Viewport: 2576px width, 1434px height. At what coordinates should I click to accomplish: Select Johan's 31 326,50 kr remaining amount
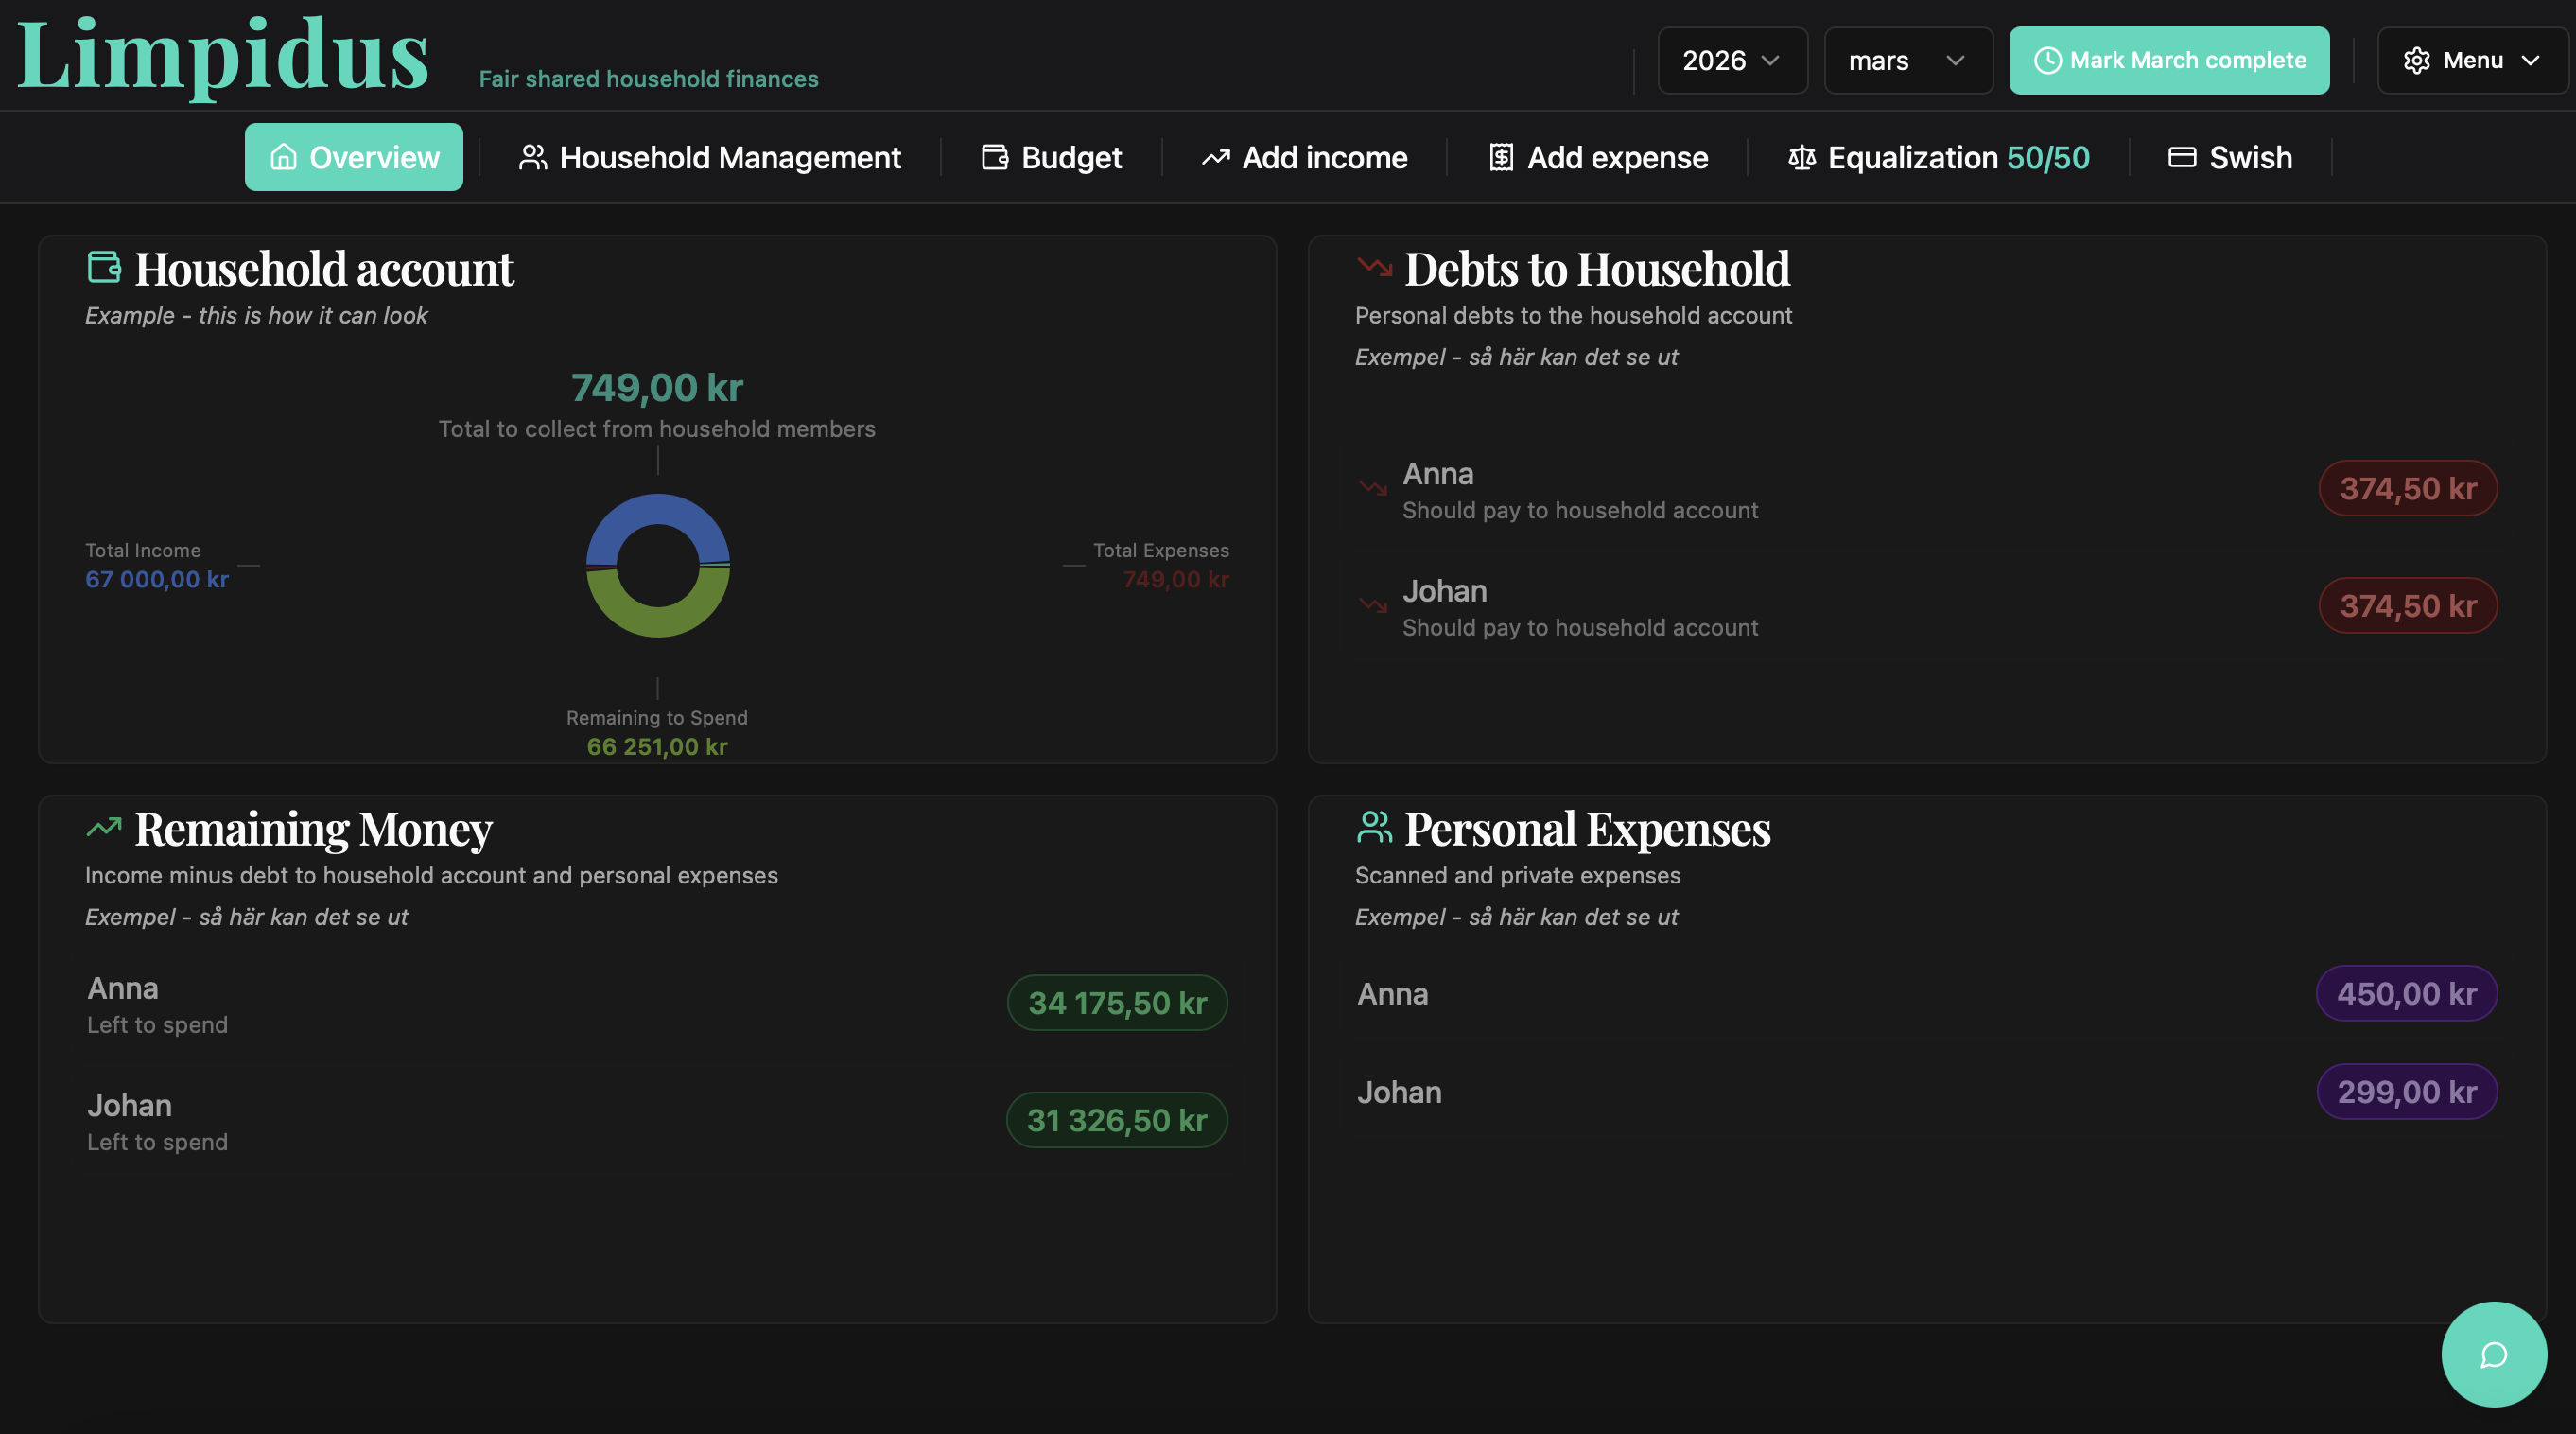pos(1116,1120)
